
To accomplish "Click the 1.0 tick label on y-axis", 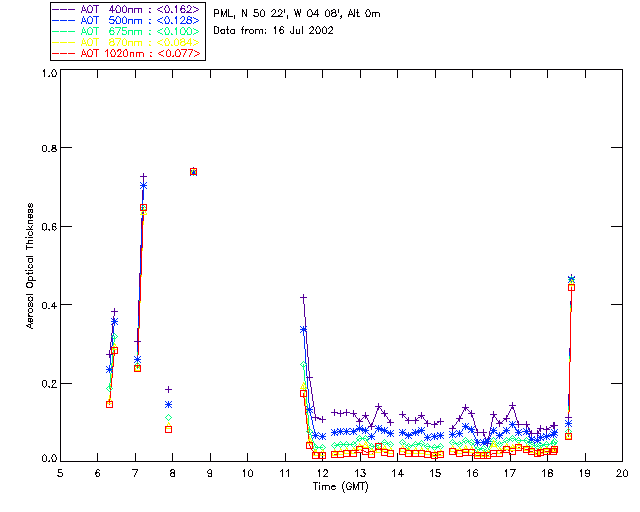I will pos(48,74).
